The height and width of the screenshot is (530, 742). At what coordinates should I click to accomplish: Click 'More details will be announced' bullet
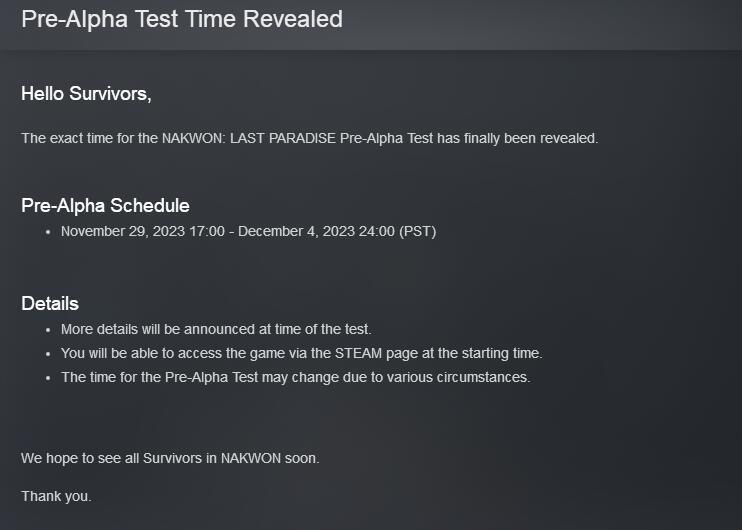point(216,329)
